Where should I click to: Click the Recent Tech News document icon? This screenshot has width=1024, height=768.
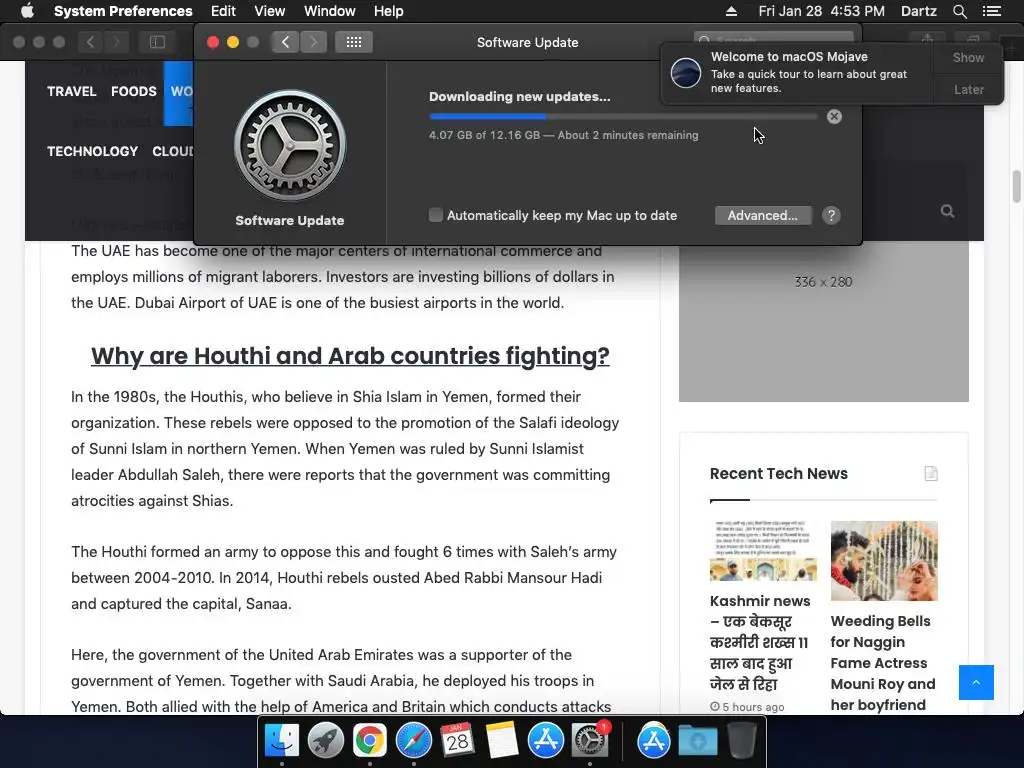[931, 473]
